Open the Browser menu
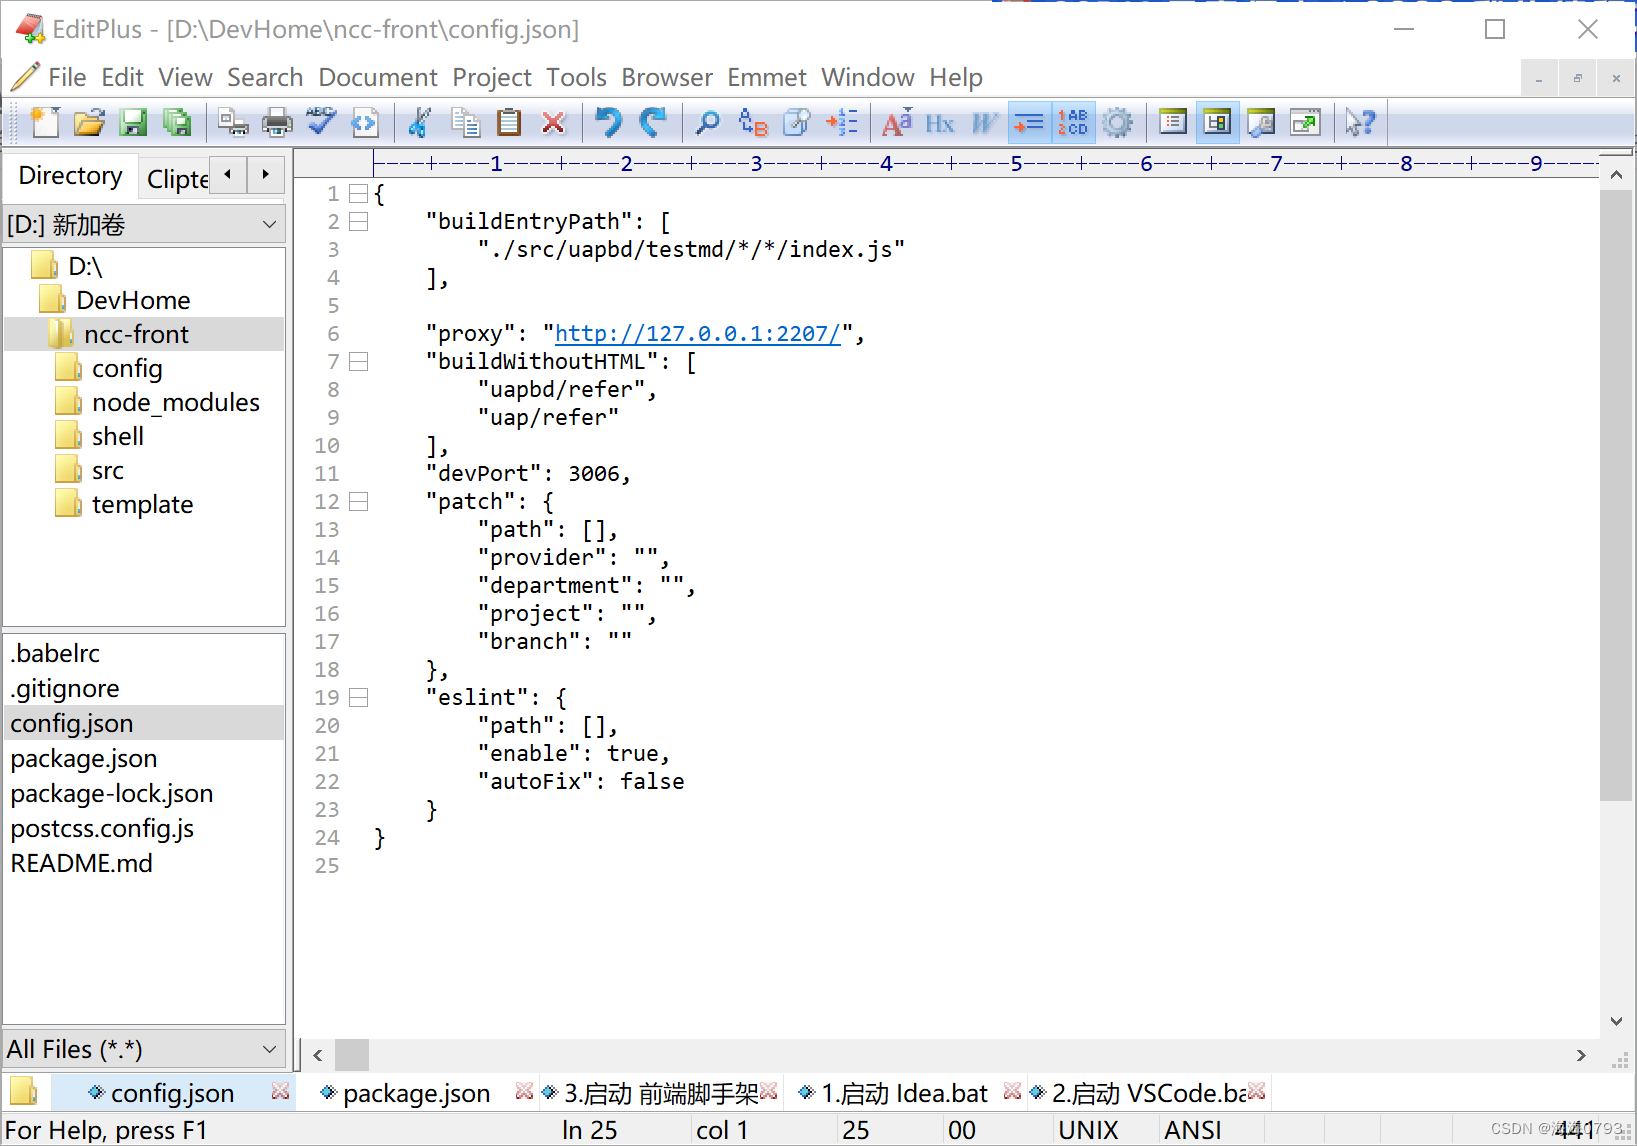The width and height of the screenshot is (1637, 1146). 666,77
